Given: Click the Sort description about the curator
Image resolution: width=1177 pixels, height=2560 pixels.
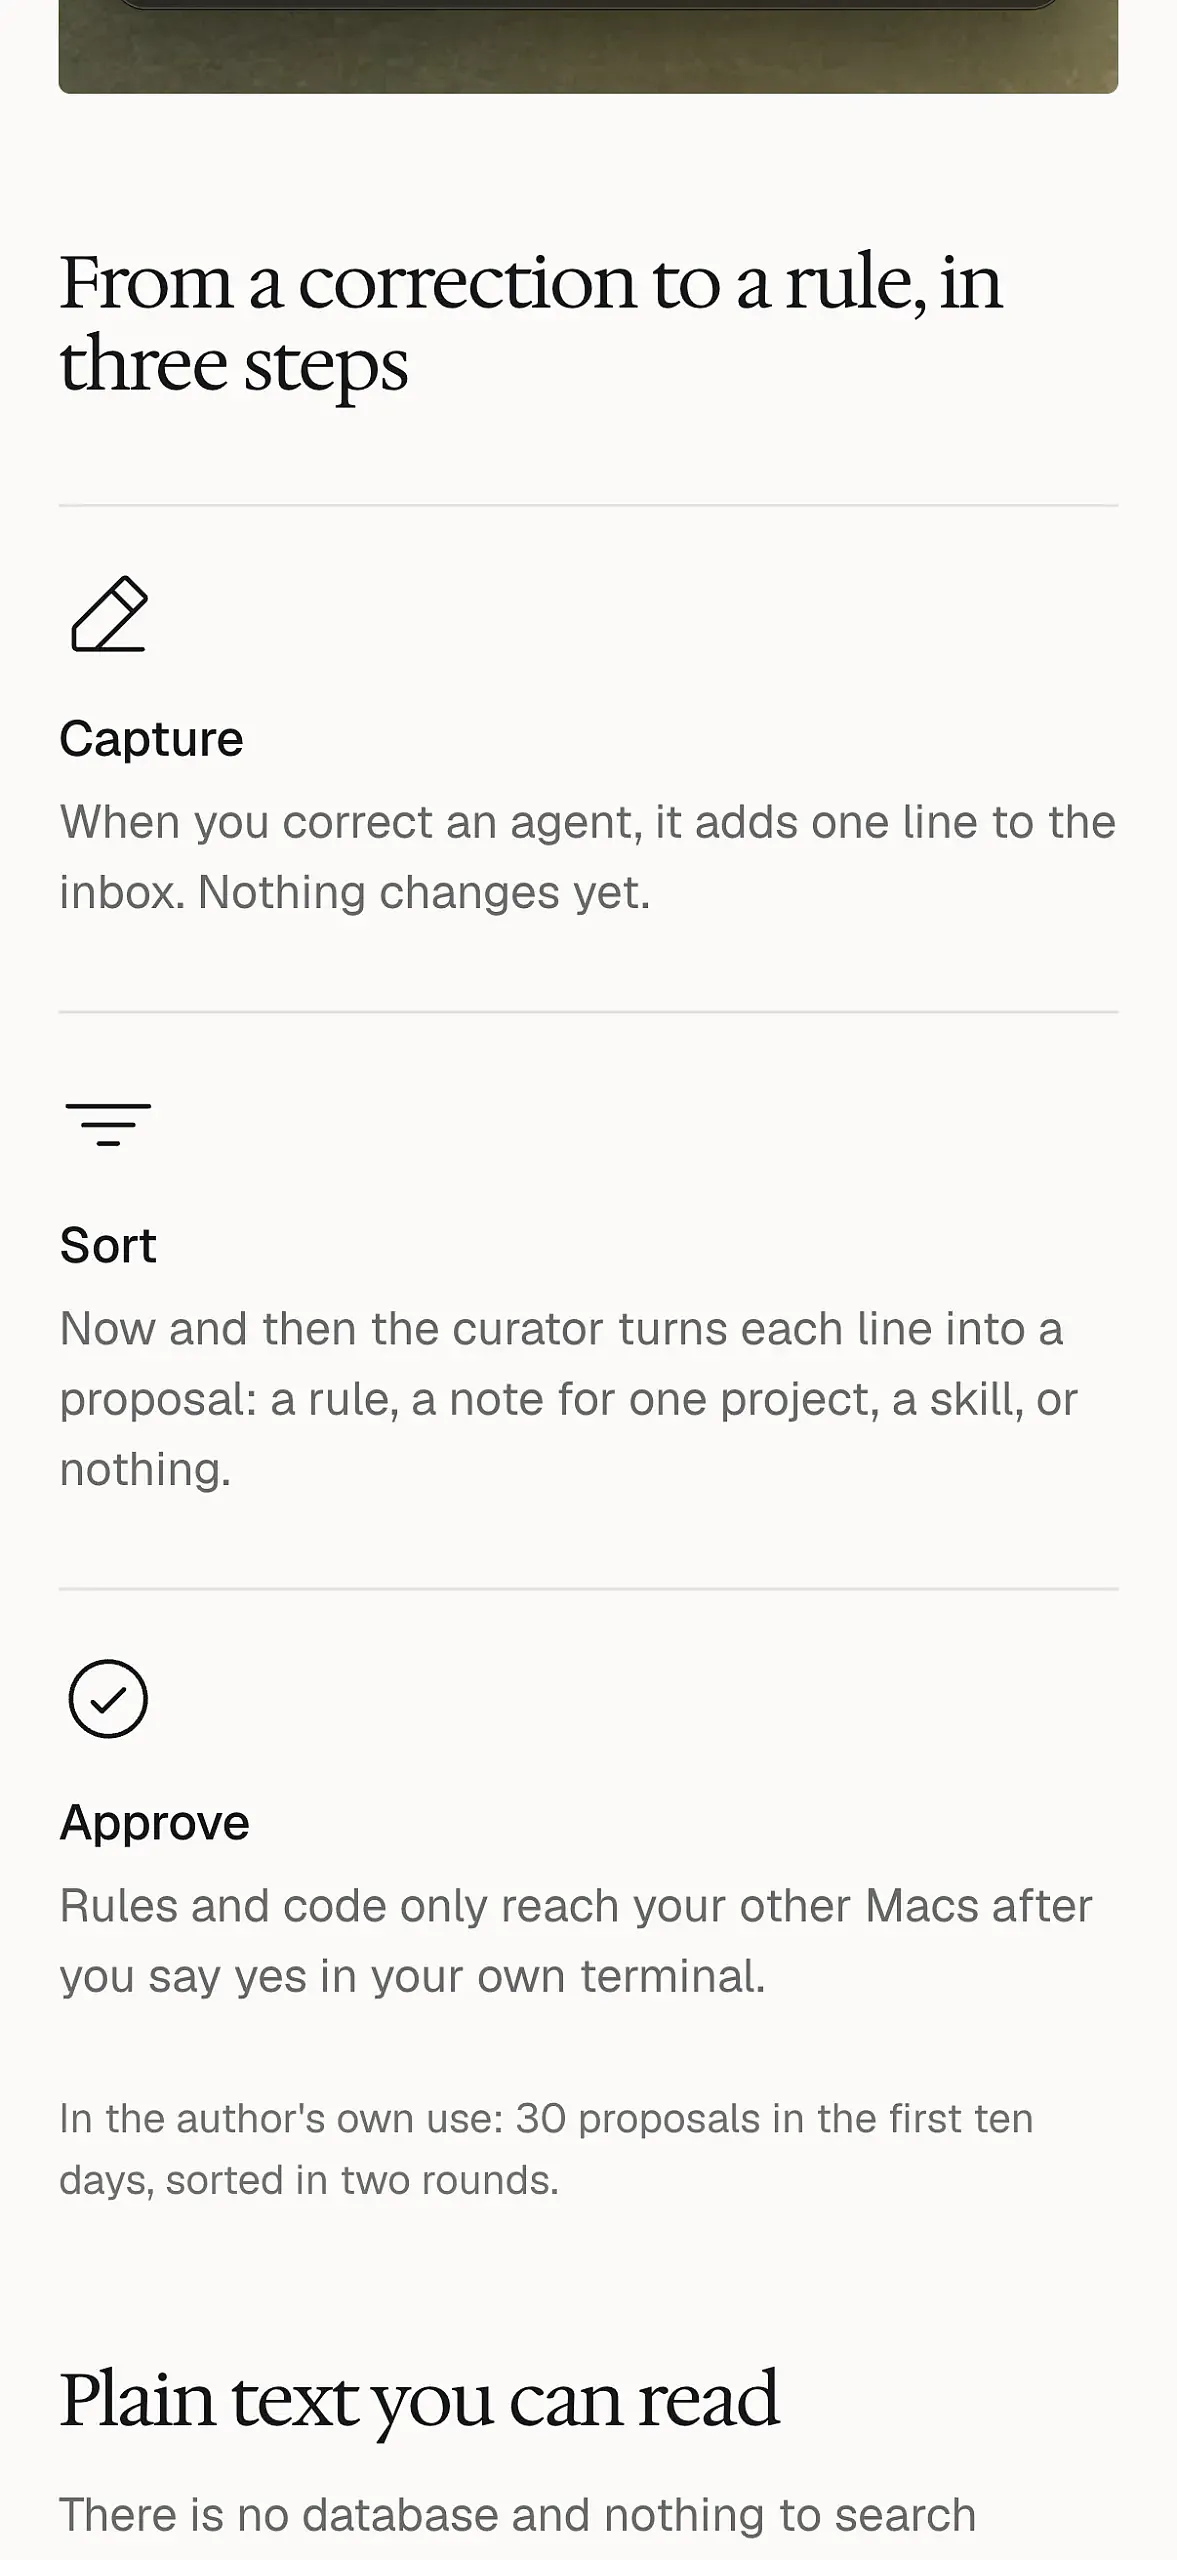Looking at the screenshot, I should [x=569, y=1399].
